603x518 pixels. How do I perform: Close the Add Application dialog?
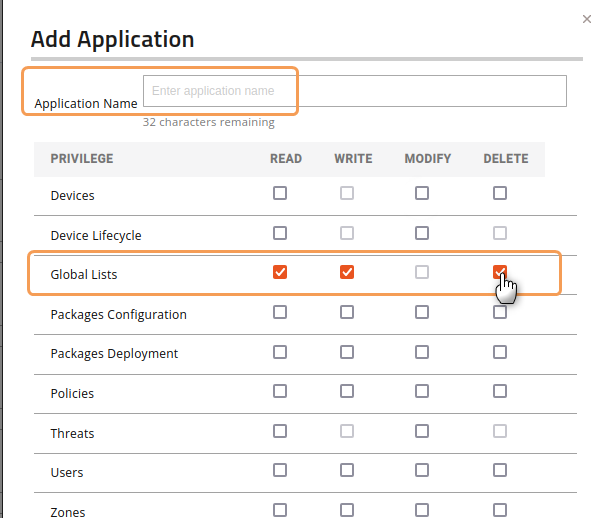(x=585, y=18)
